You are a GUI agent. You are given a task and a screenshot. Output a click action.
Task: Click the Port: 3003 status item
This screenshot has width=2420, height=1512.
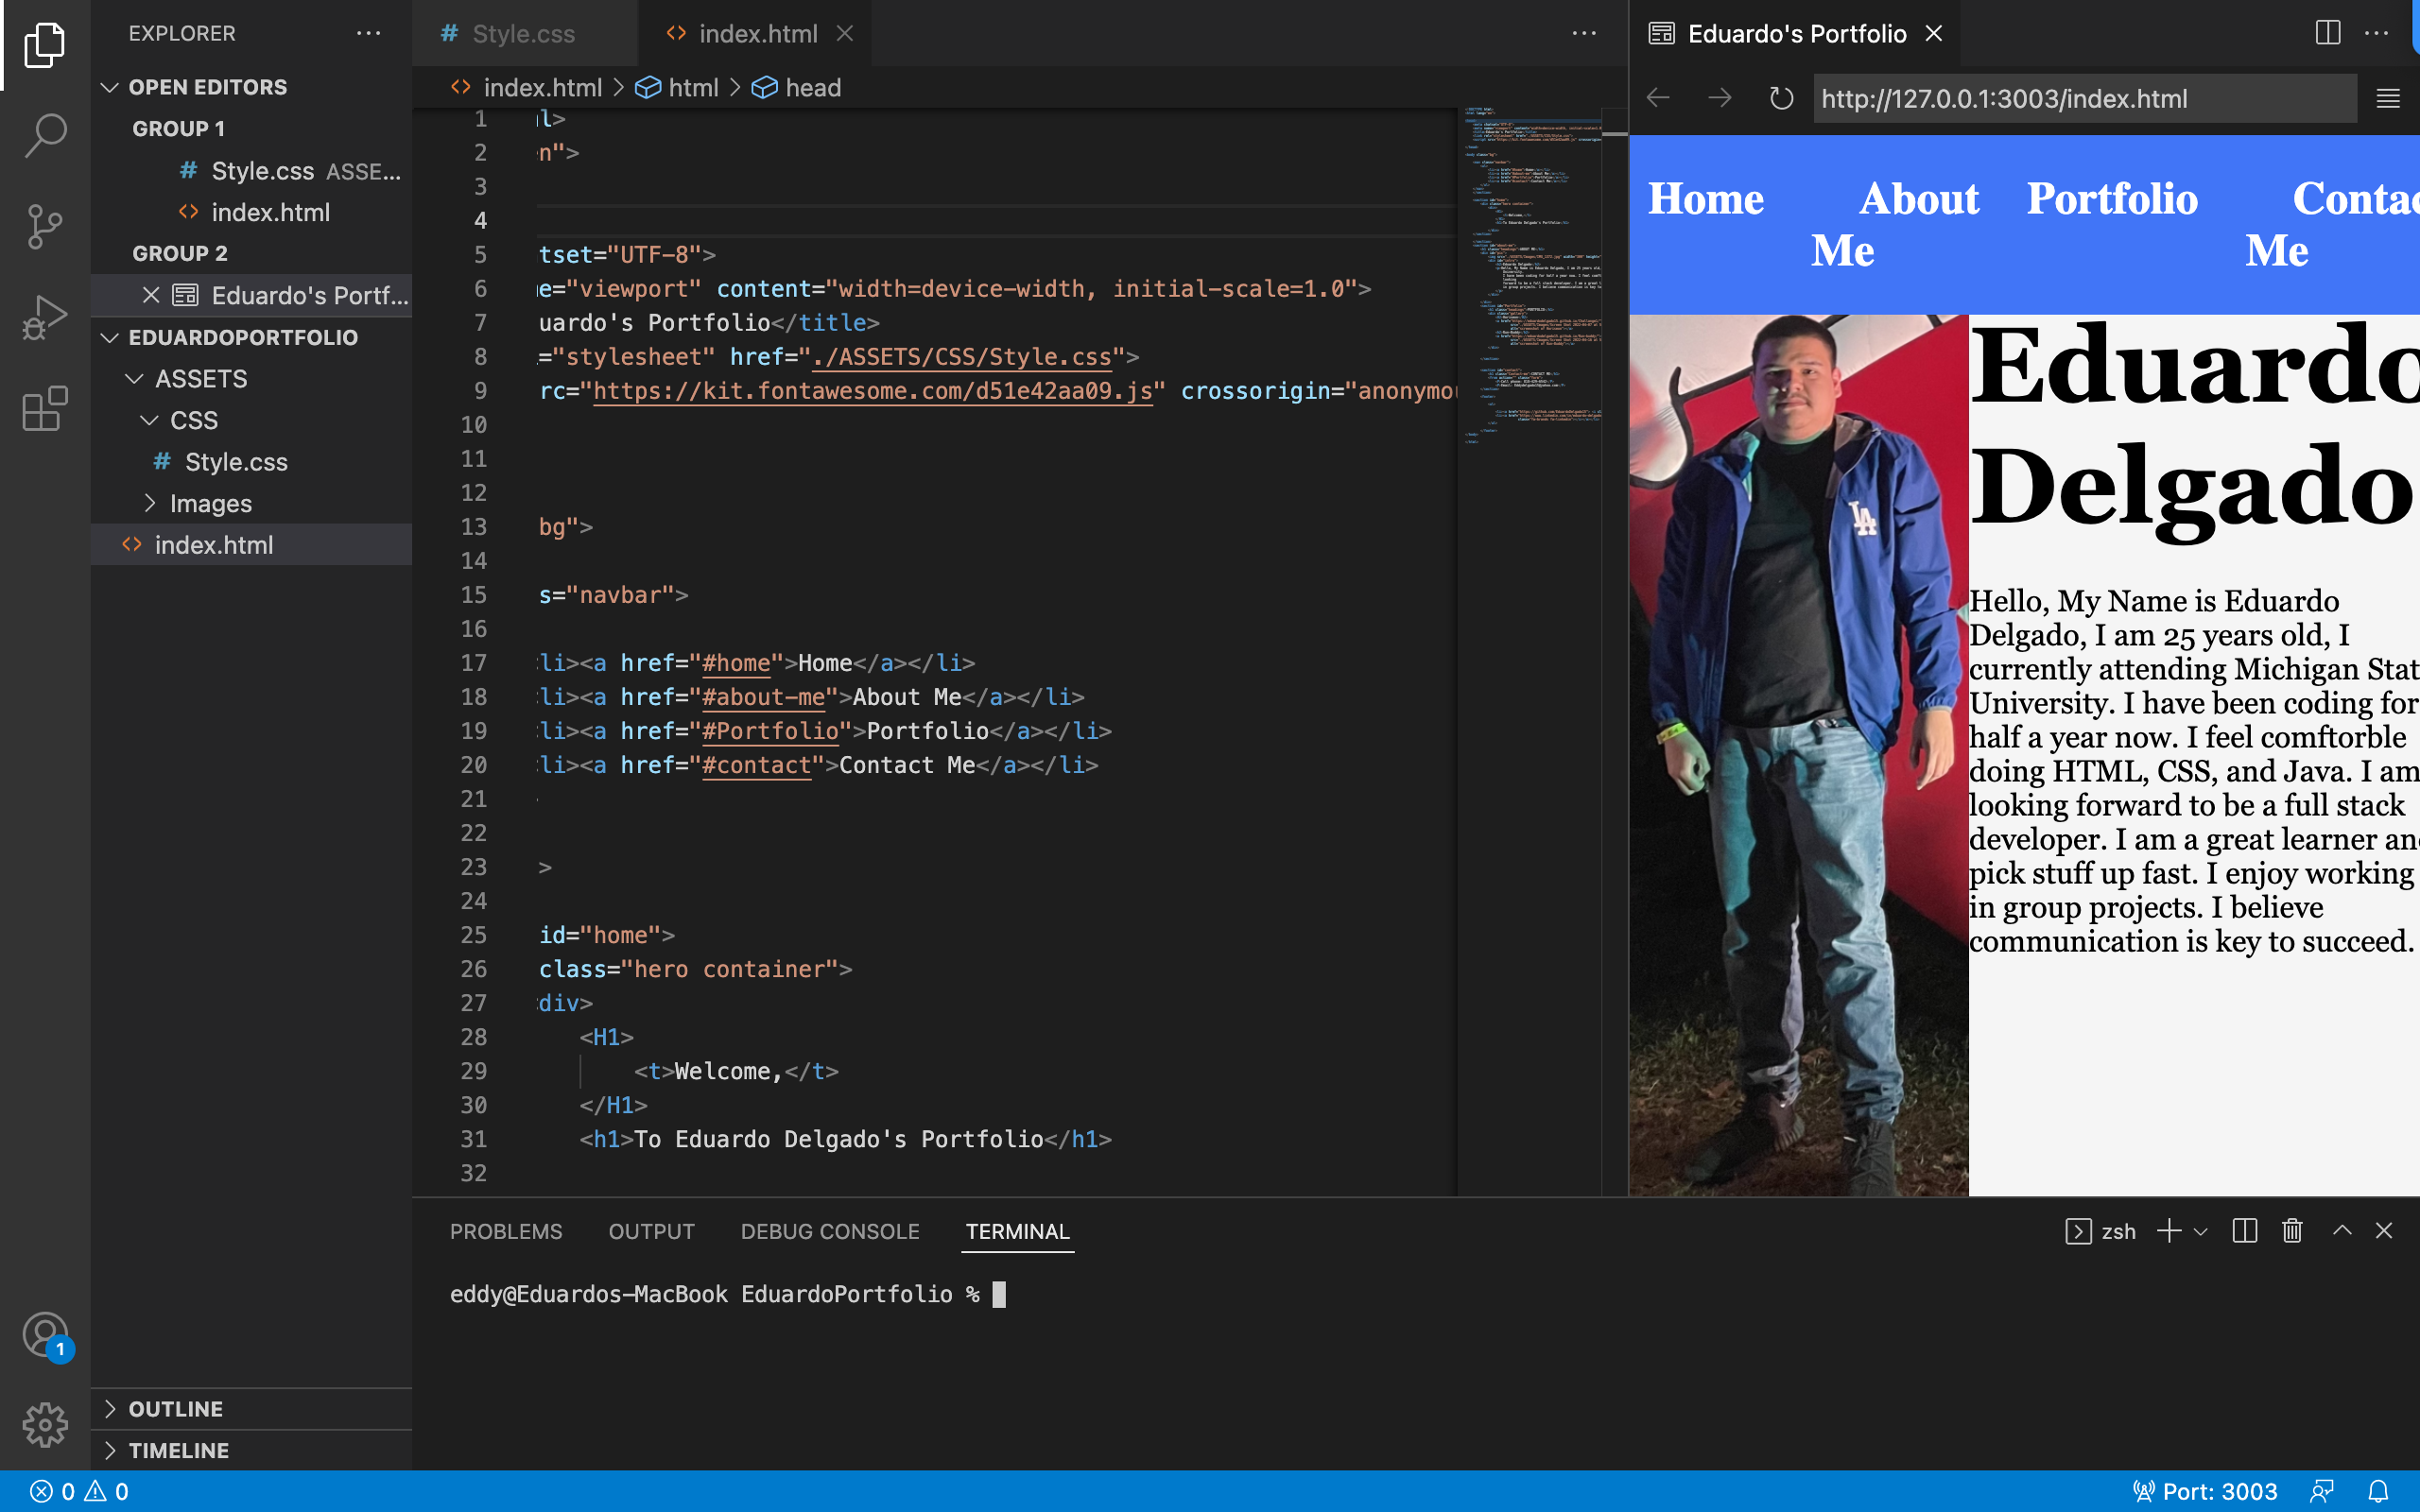pyautogui.click(x=2205, y=1491)
